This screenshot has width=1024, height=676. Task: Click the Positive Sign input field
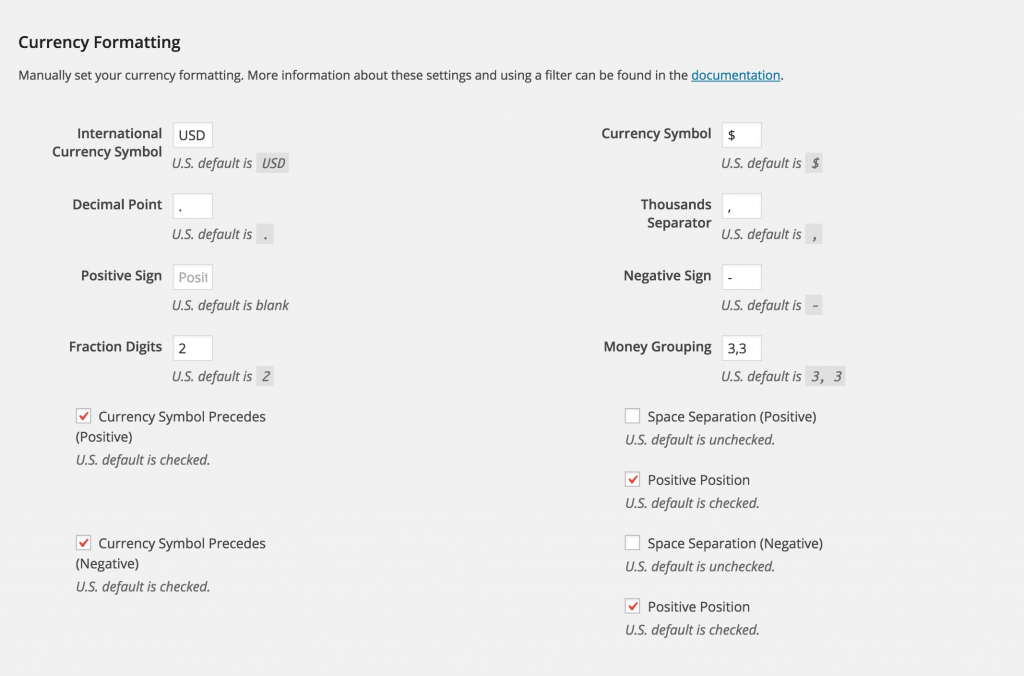point(192,277)
